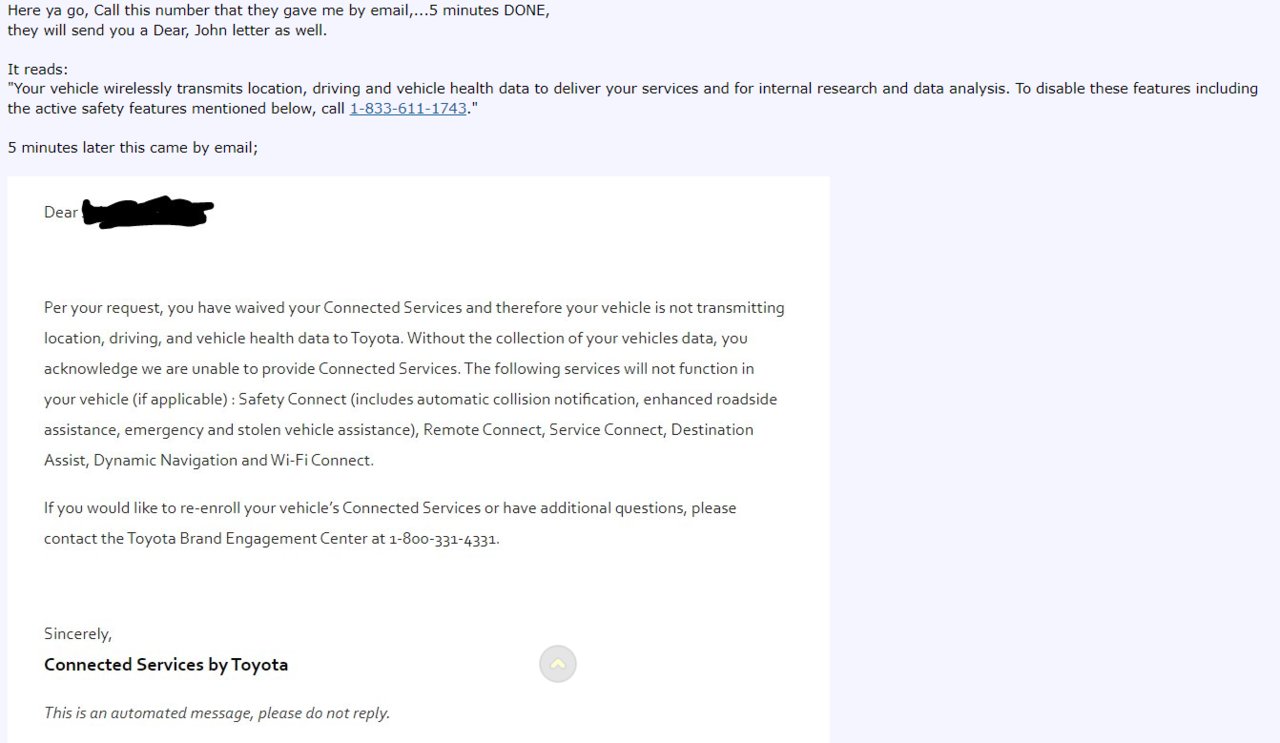Click the 'Per your request' opening sentence
Screen dimensions: 1280x743
point(414,308)
